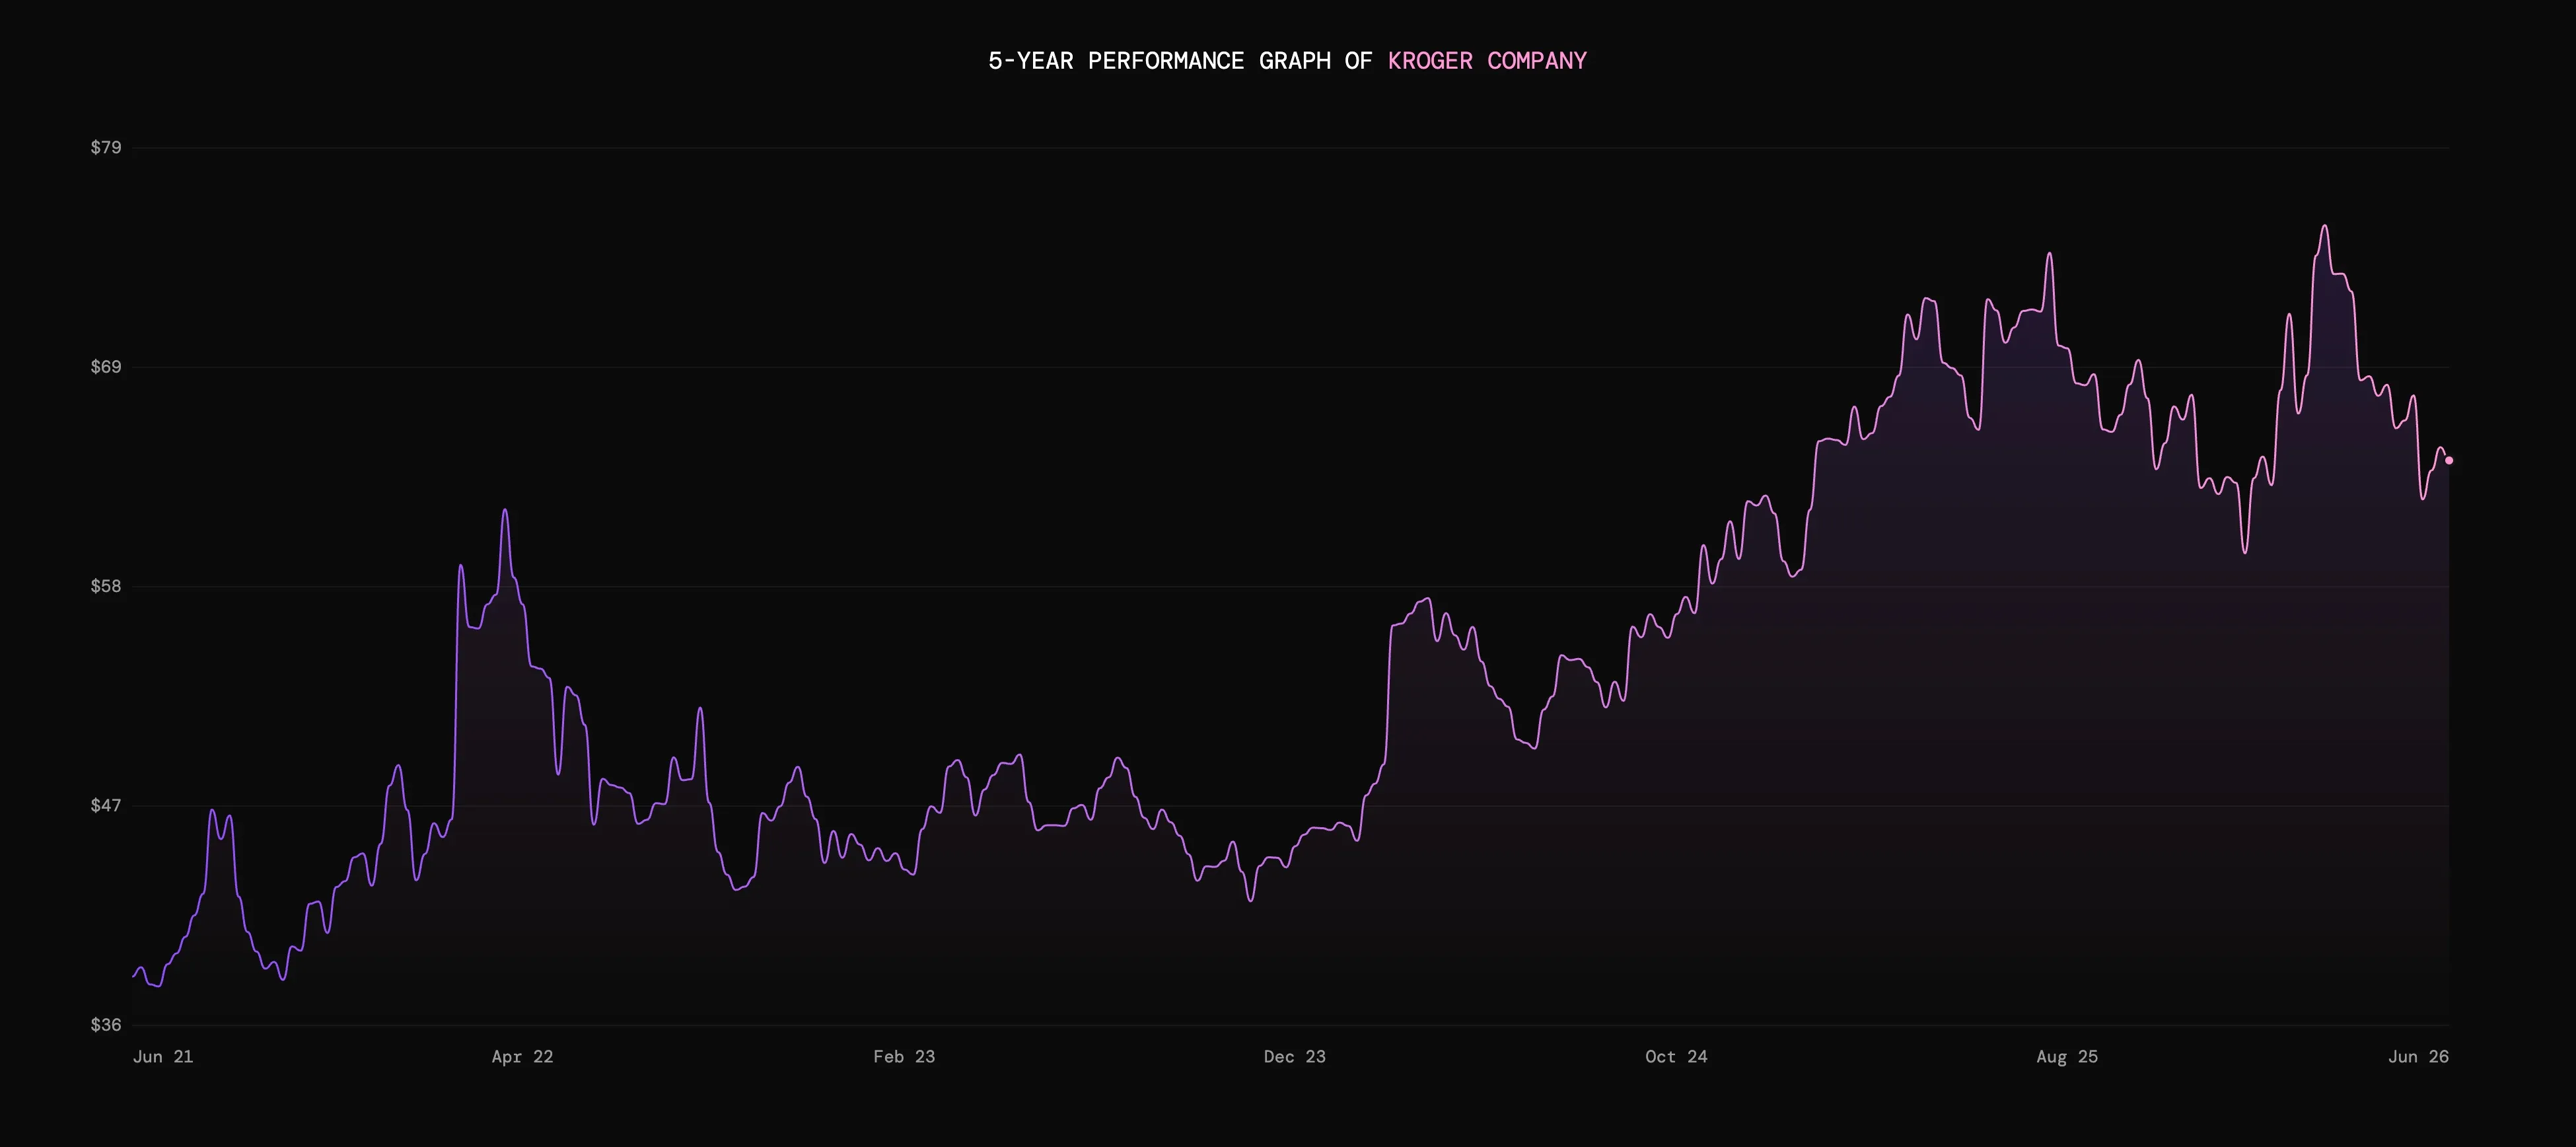Image resolution: width=2576 pixels, height=1147 pixels.
Task: Click the Feb 23 x-axis label
Action: [904, 1057]
